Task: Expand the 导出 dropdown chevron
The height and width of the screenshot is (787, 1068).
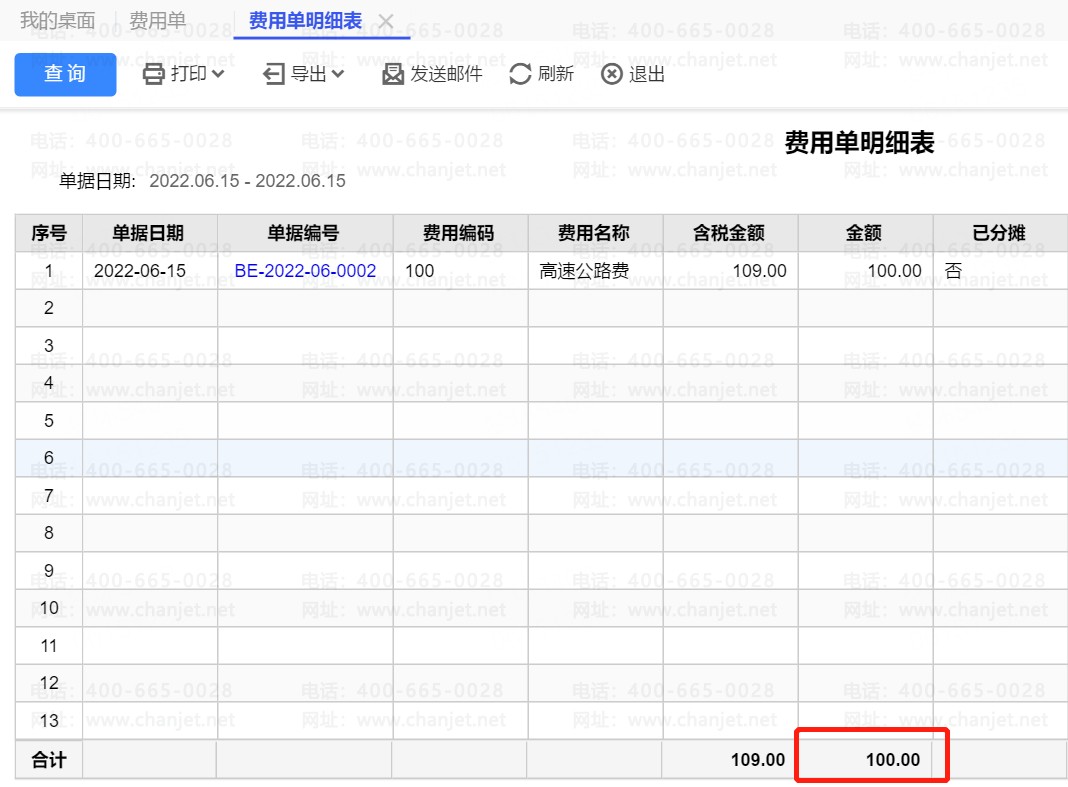Action: point(338,74)
